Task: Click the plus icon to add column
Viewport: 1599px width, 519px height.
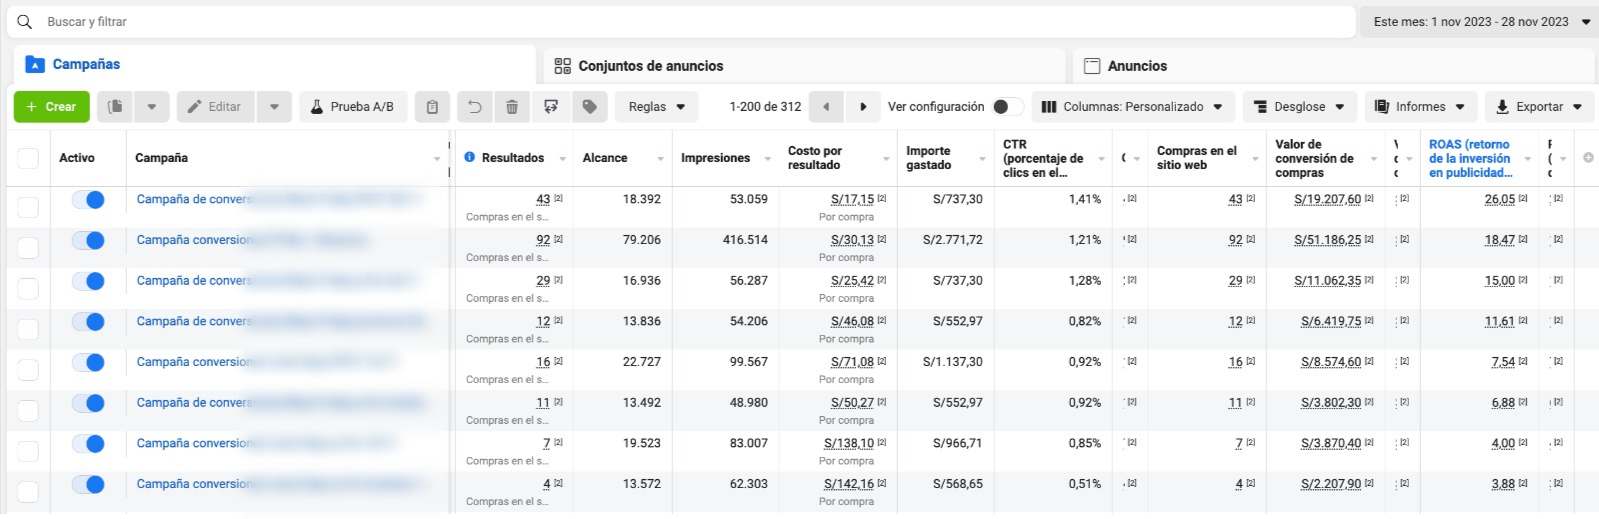Action: 1588,158
